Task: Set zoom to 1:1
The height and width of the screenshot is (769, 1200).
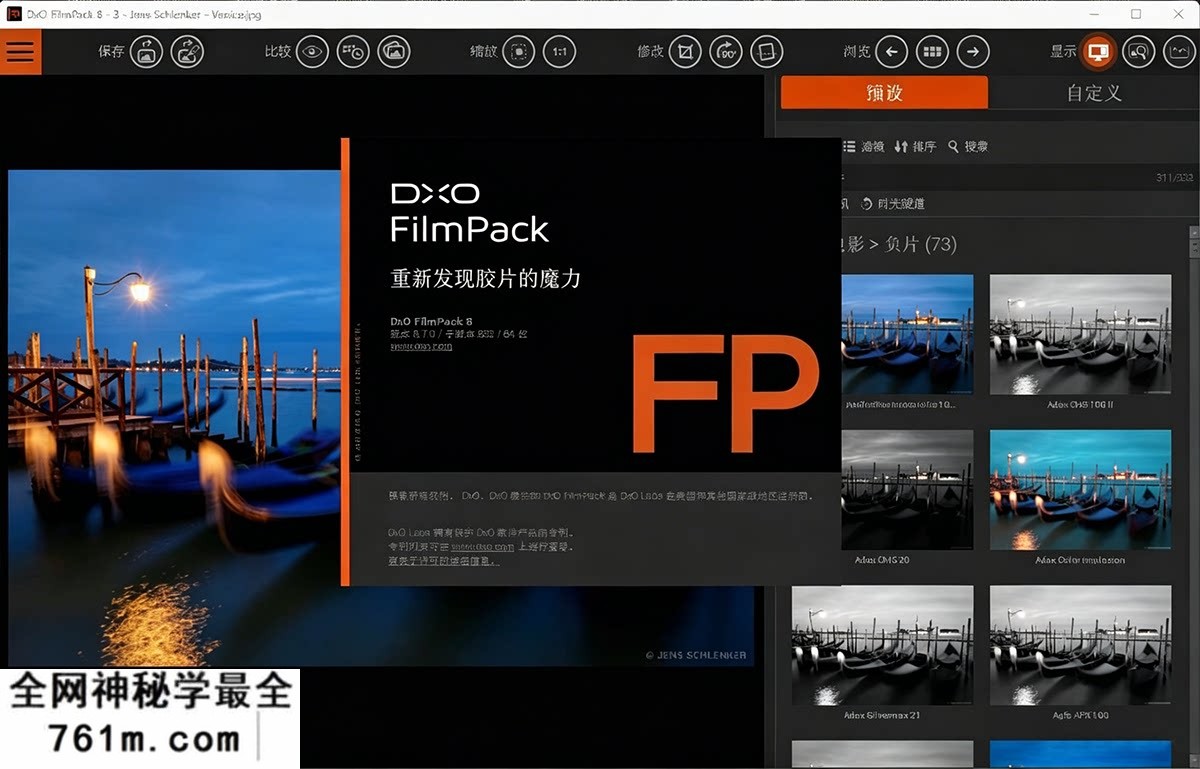Action: (x=560, y=52)
